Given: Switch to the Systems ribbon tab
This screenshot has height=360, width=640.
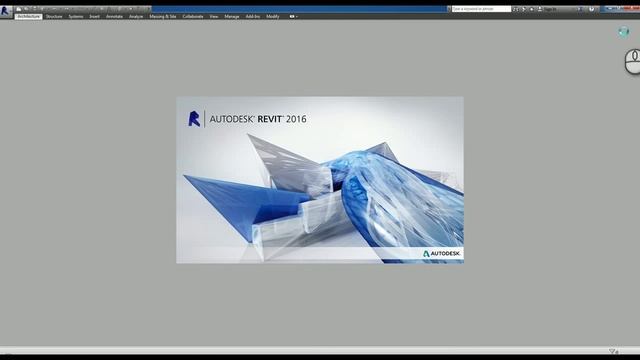Looking at the screenshot, I should [x=76, y=17].
